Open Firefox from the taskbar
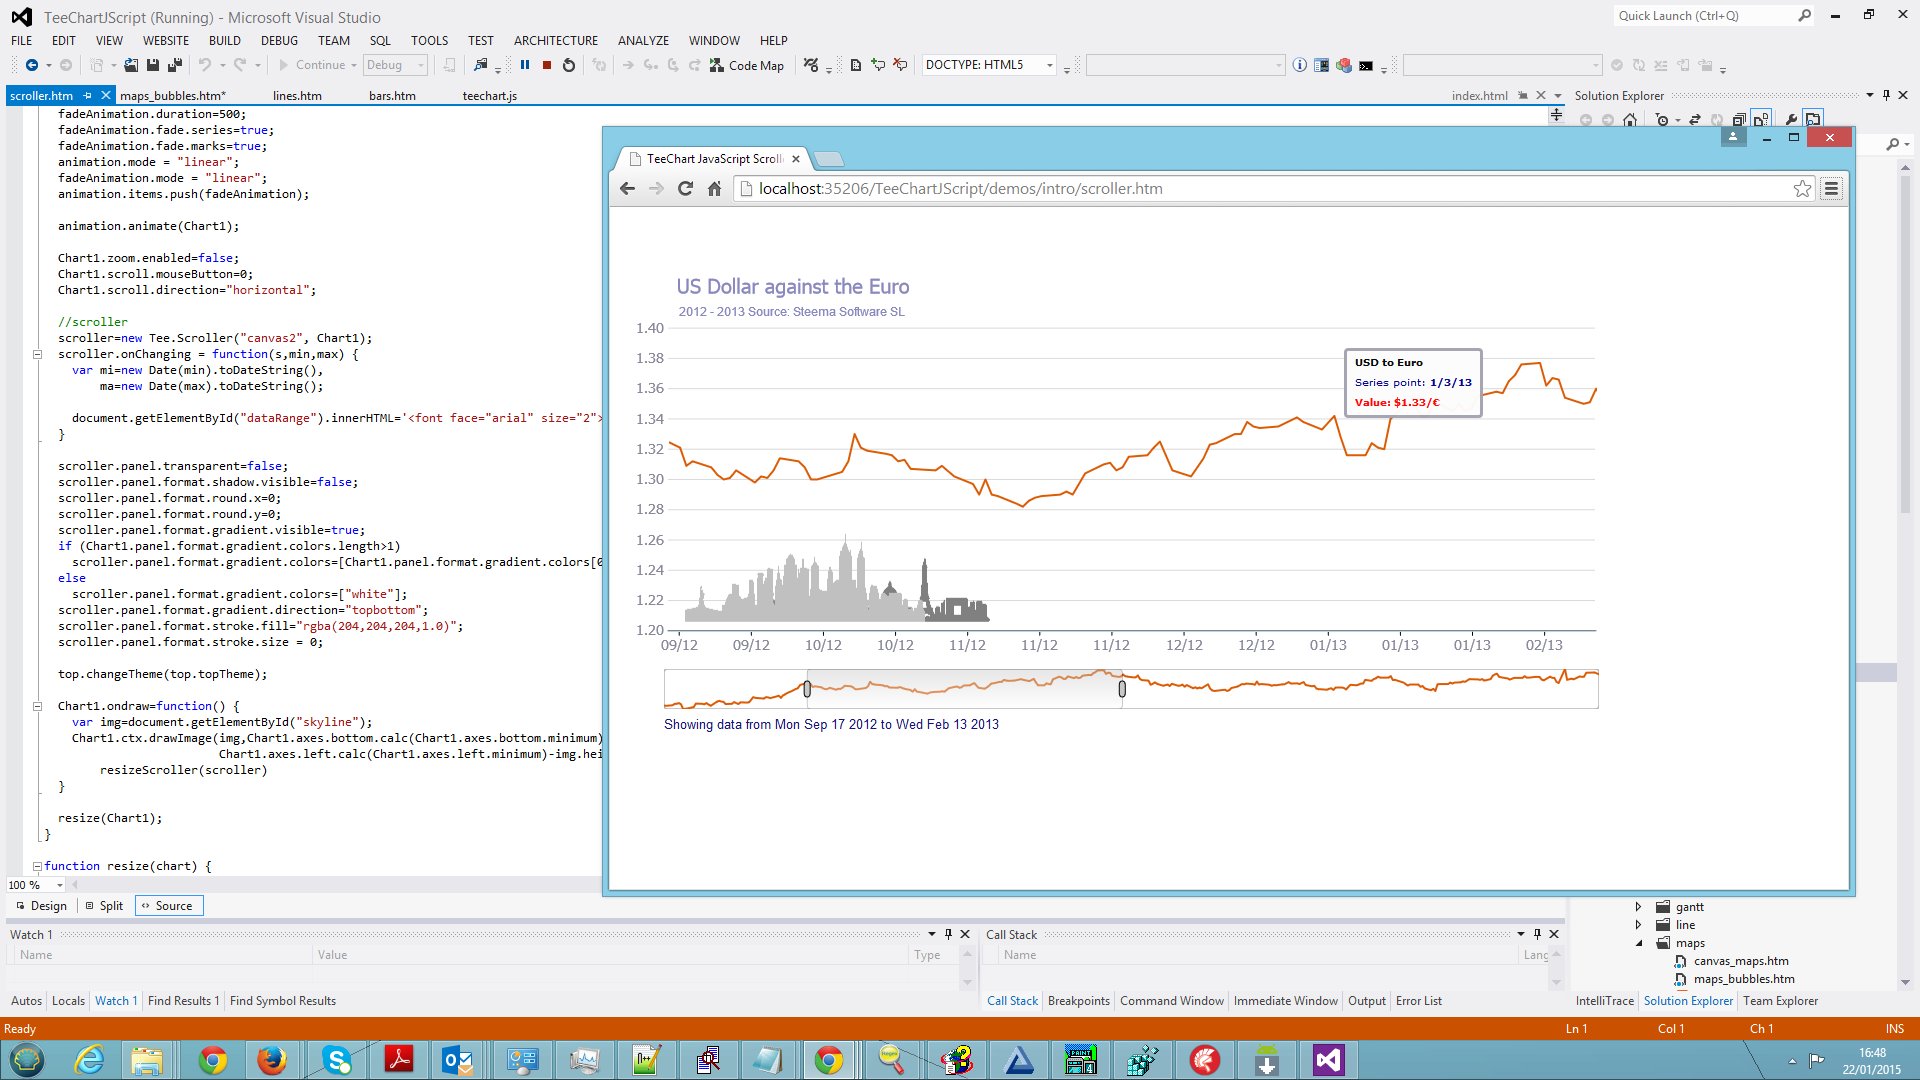Viewport: 1920px width, 1080px height. [x=271, y=1060]
